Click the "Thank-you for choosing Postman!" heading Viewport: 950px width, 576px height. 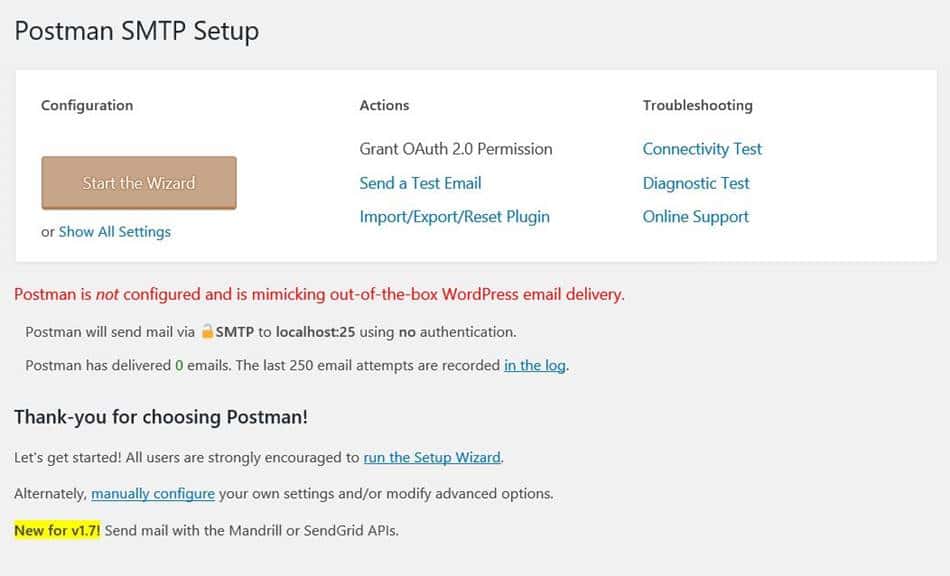coord(161,417)
